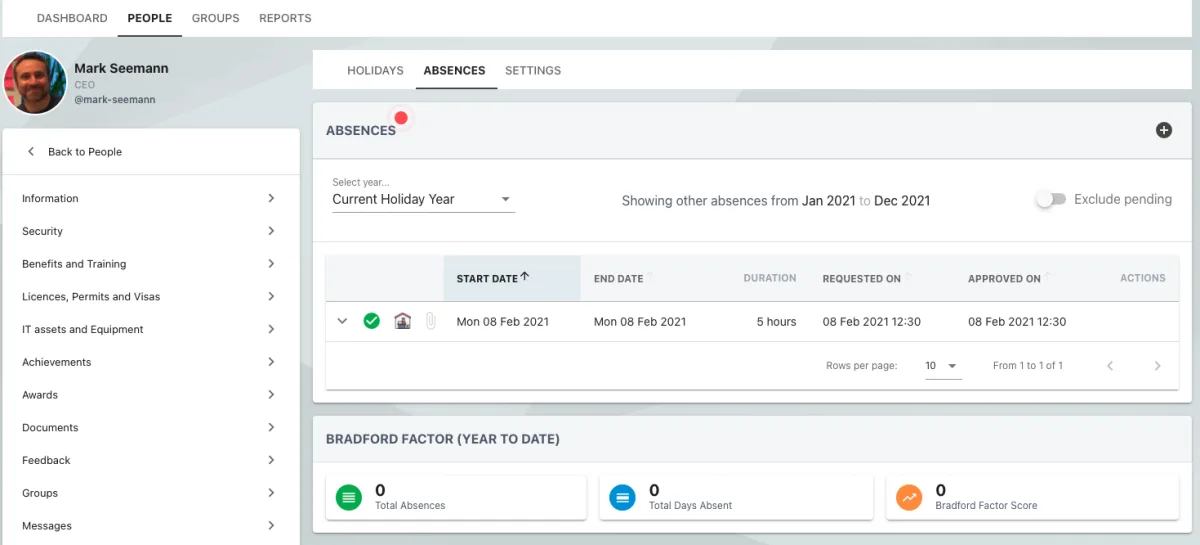Open the Dashboard top tab

[72, 18]
